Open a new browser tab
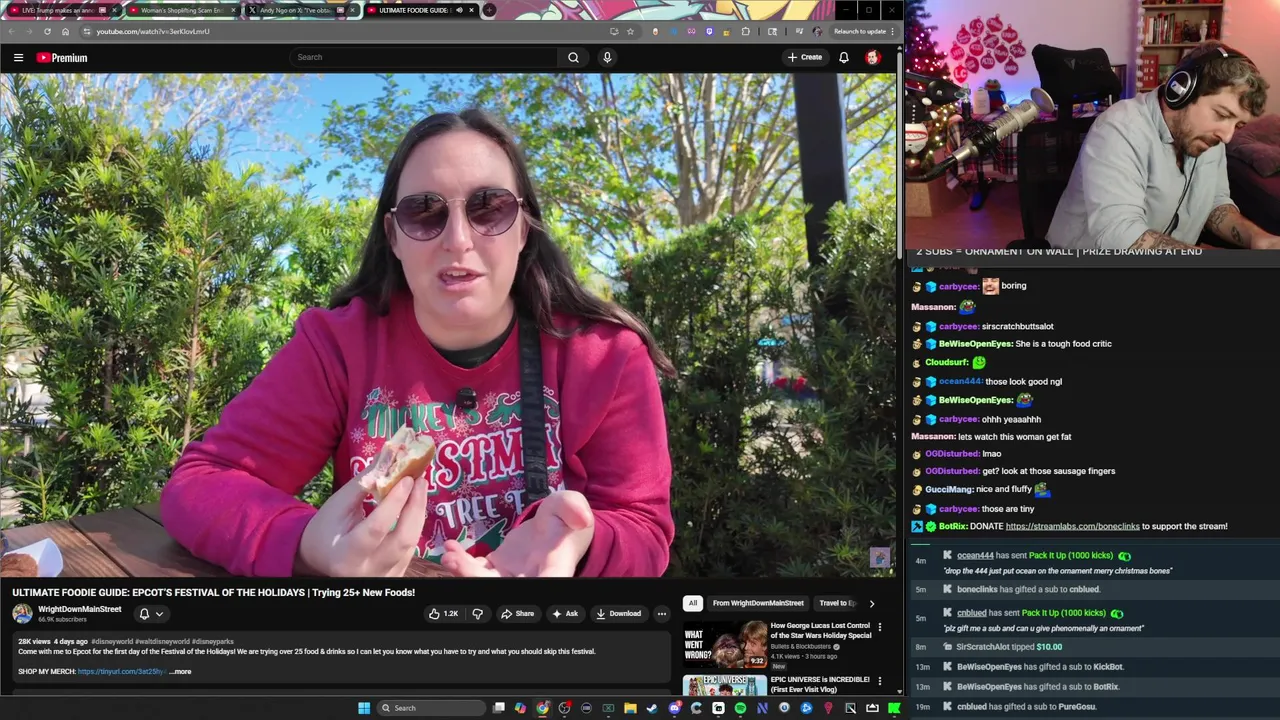The height and width of the screenshot is (720, 1280). [x=489, y=10]
